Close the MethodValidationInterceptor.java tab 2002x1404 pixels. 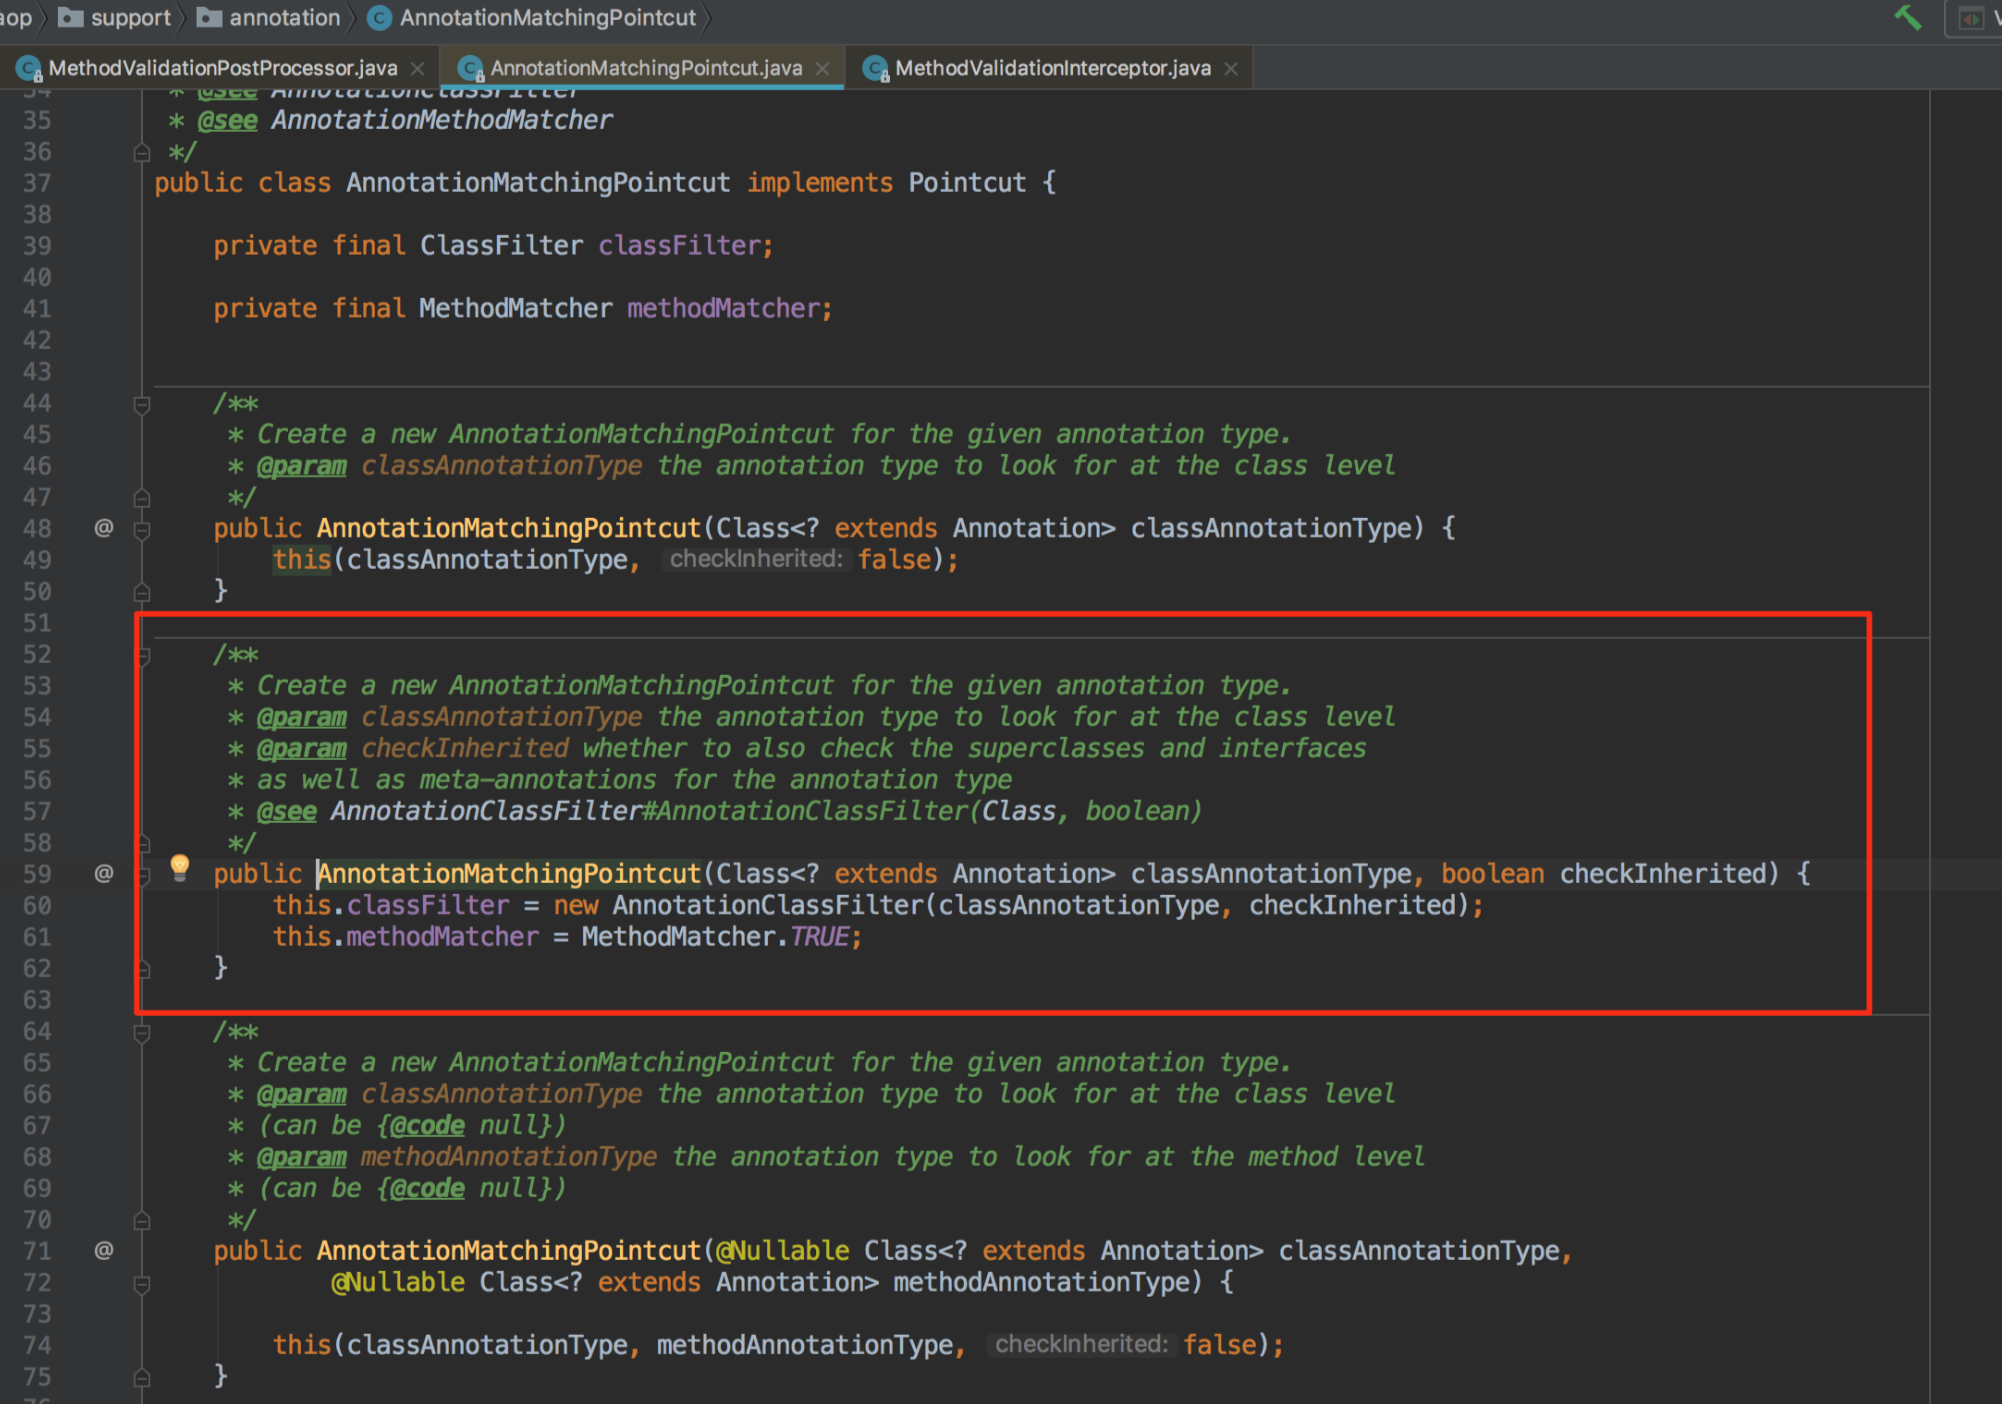[1231, 68]
